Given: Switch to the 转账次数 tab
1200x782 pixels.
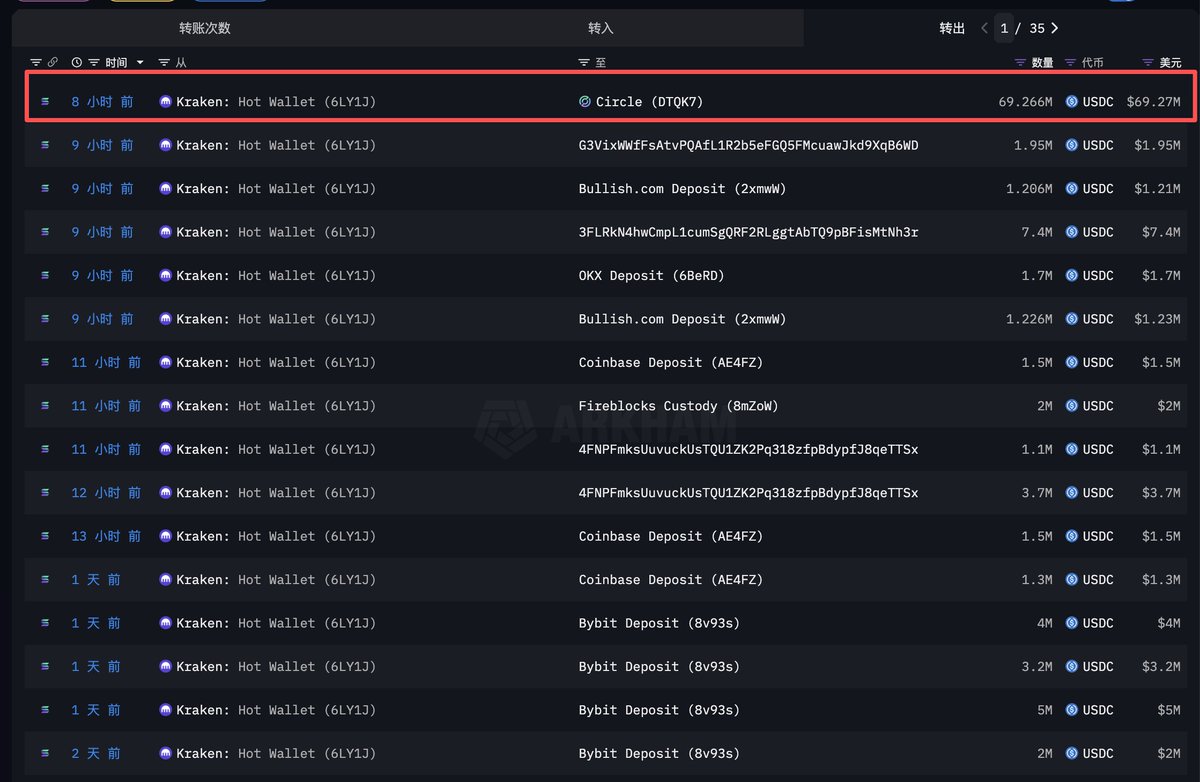Looking at the screenshot, I should point(205,28).
